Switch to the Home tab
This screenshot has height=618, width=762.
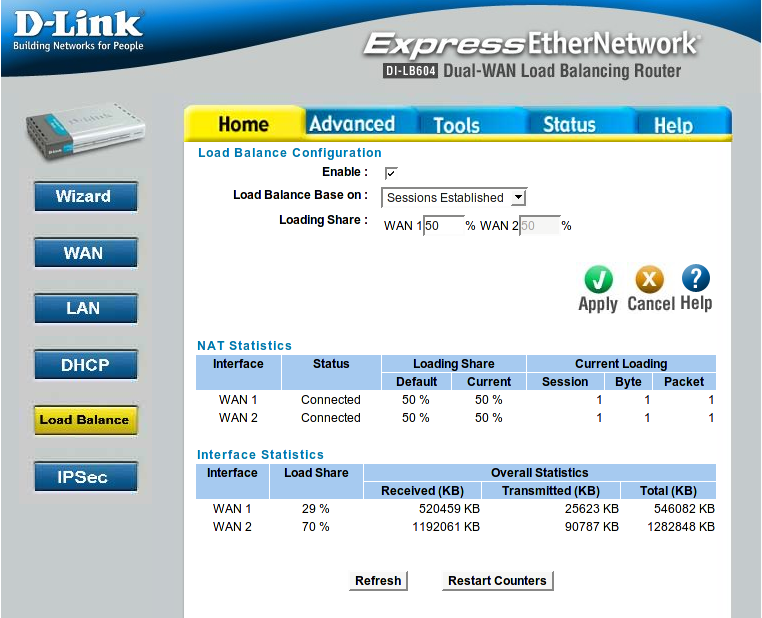(243, 124)
